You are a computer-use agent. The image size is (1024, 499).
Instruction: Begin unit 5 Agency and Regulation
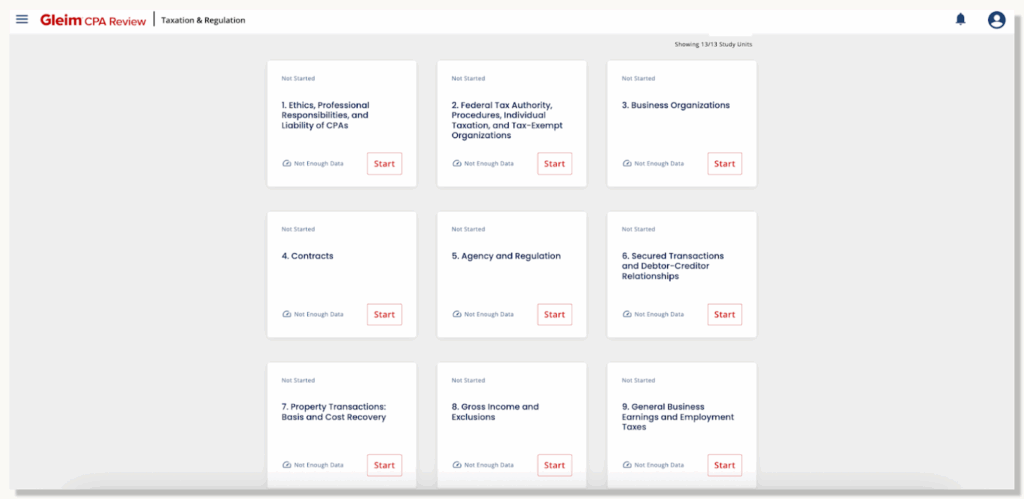click(554, 315)
